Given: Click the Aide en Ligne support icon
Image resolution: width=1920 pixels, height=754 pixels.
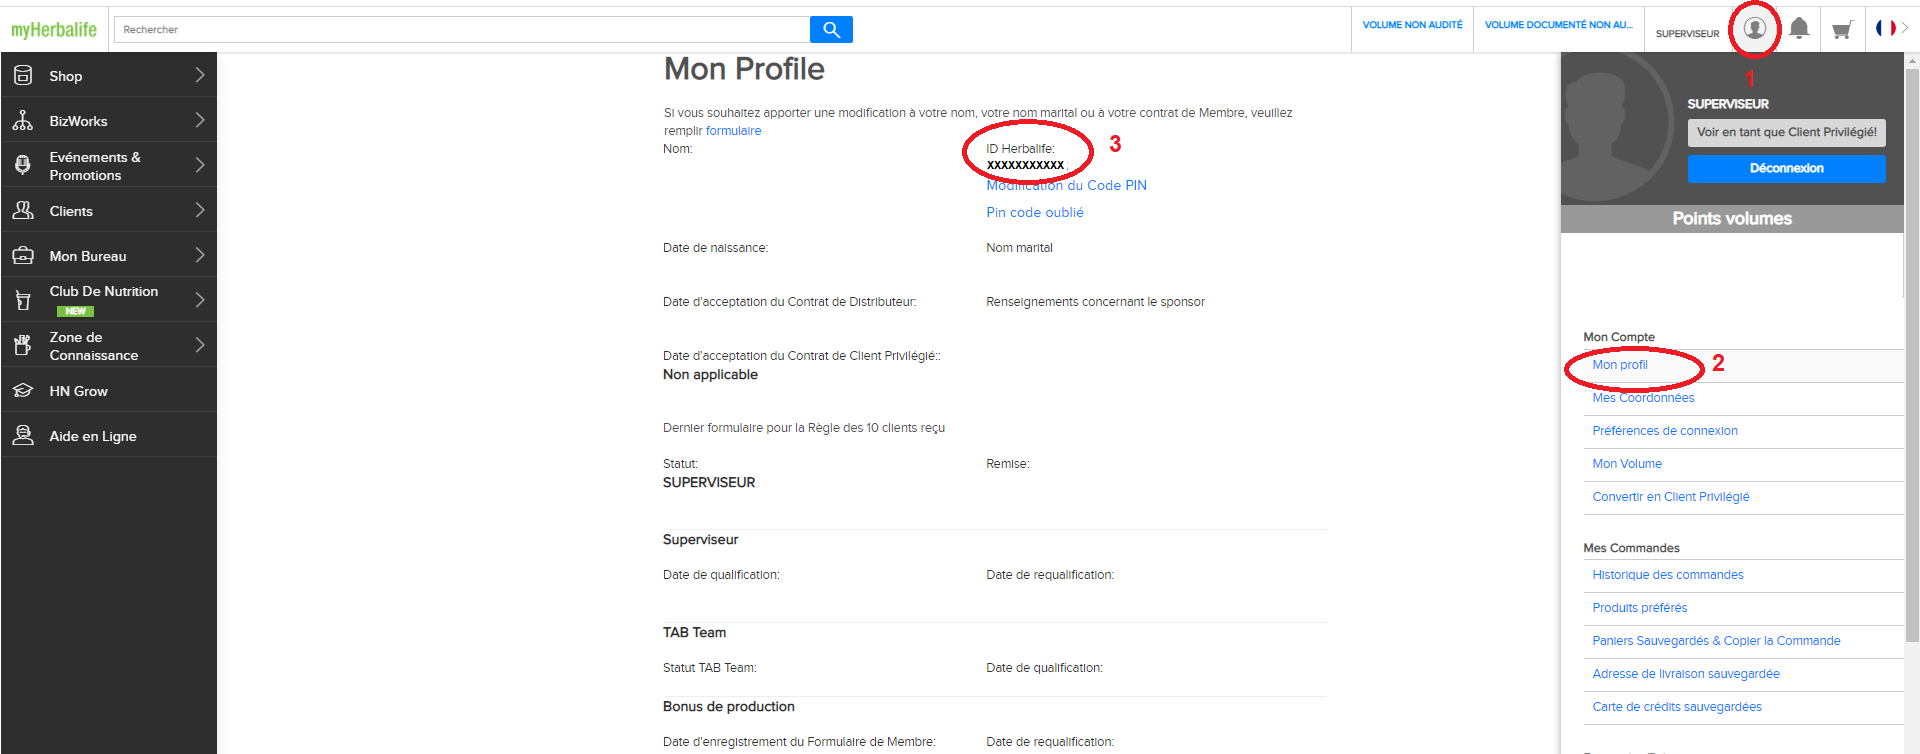Looking at the screenshot, I should [x=23, y=435].
